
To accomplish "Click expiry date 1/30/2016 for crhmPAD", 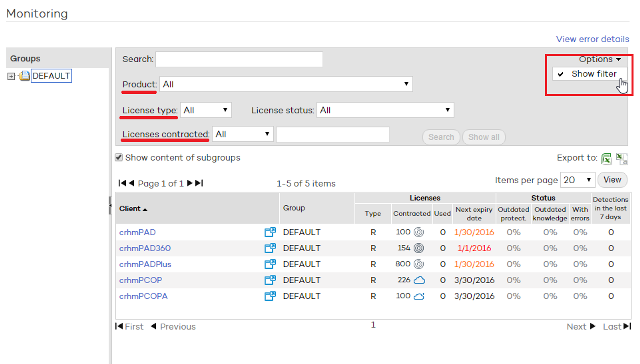I will pos(474,232).
